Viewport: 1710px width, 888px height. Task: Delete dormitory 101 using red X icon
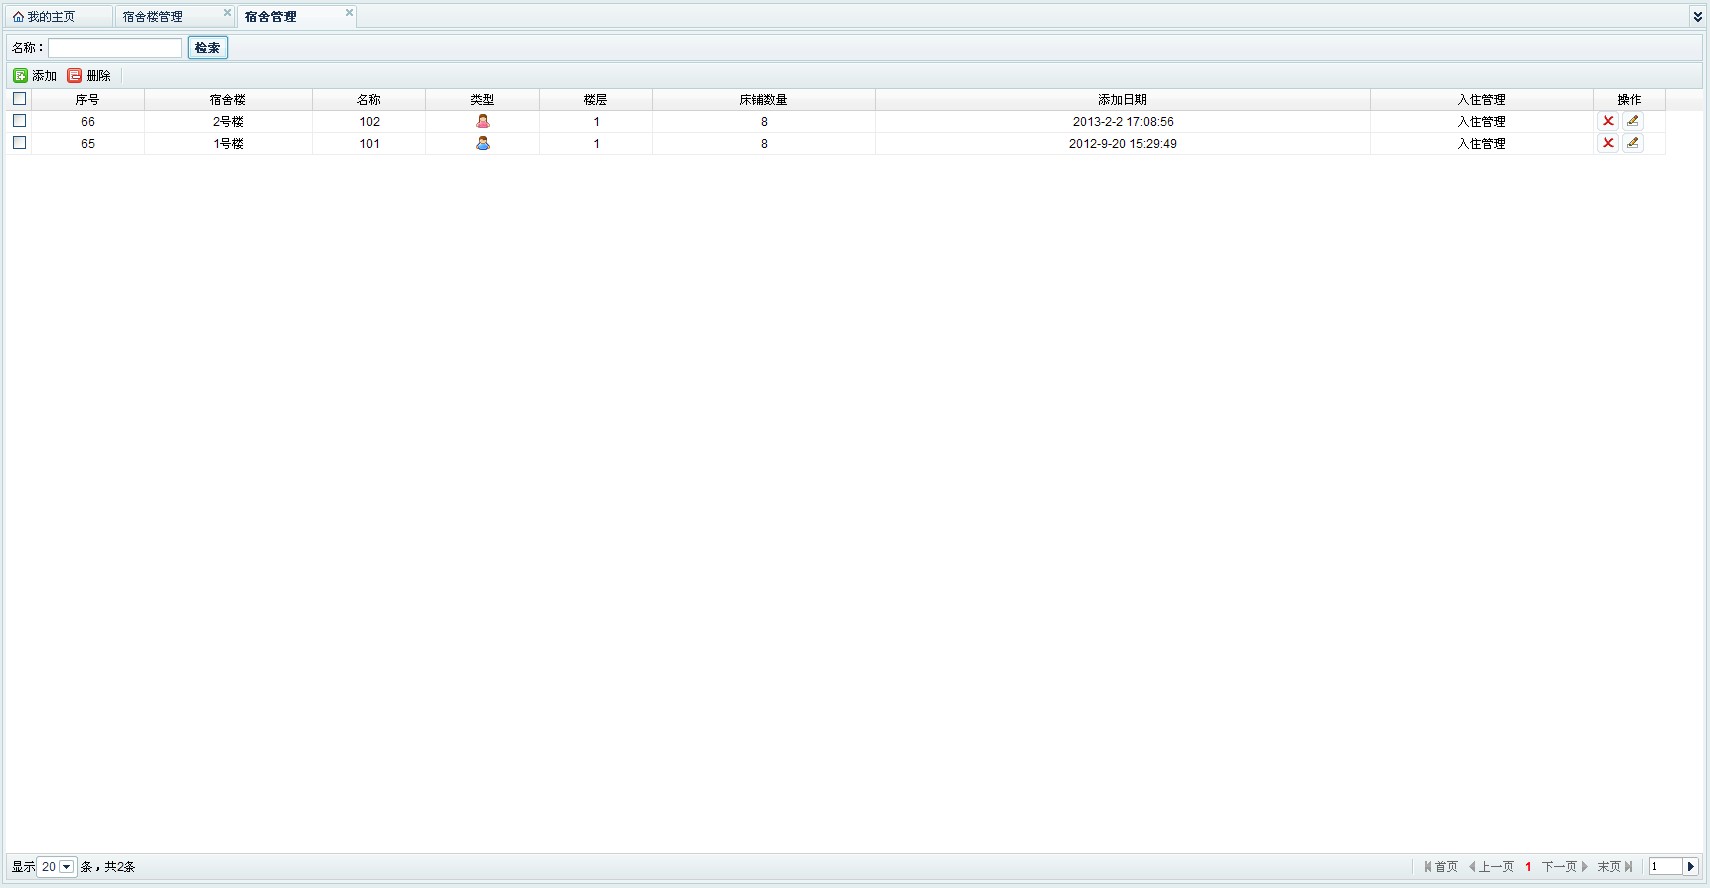[x=1608, y=143]
